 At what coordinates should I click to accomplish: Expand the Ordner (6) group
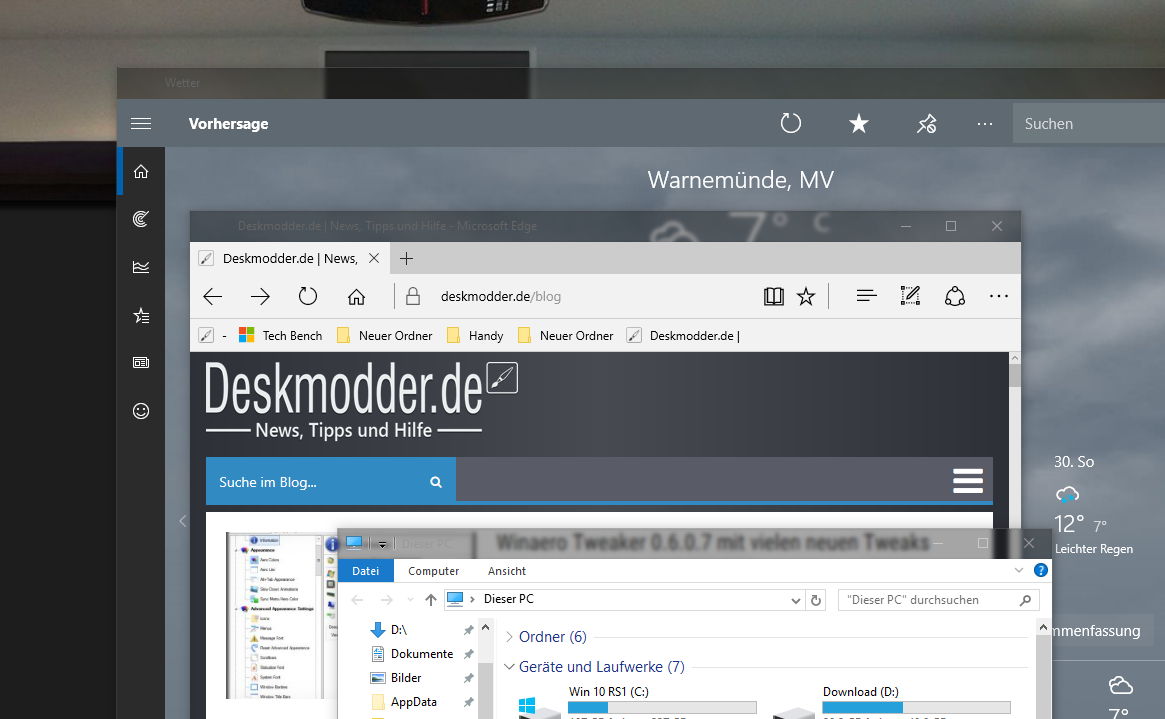pyautogui.click(x=510, y=637)
